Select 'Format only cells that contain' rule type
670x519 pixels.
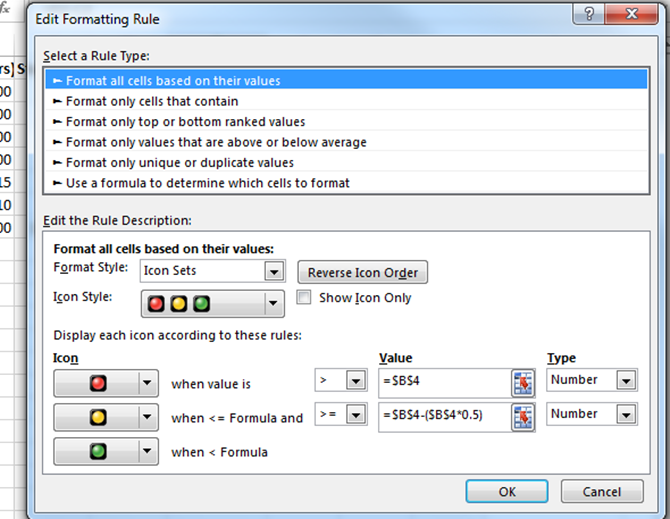[x=152, y=101]
